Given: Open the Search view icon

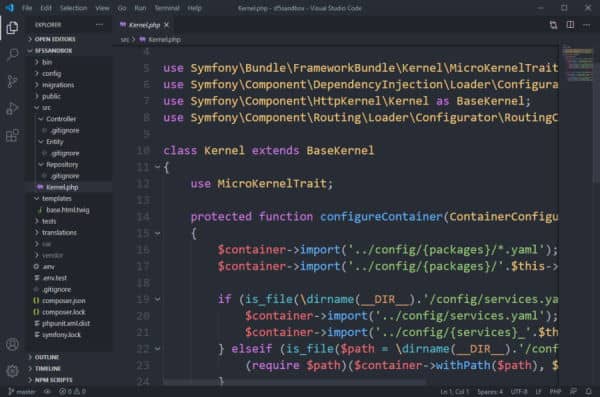Looking at the screenshot, I should 12,54.
